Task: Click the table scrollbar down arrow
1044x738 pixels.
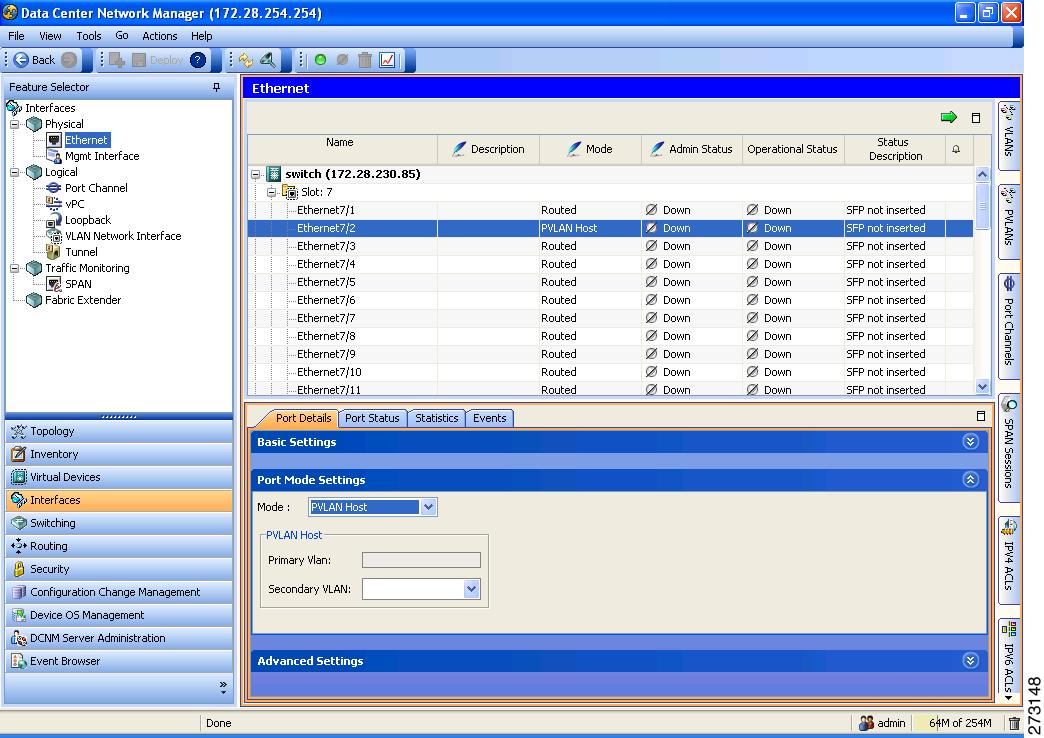Action: pos(982,387)
